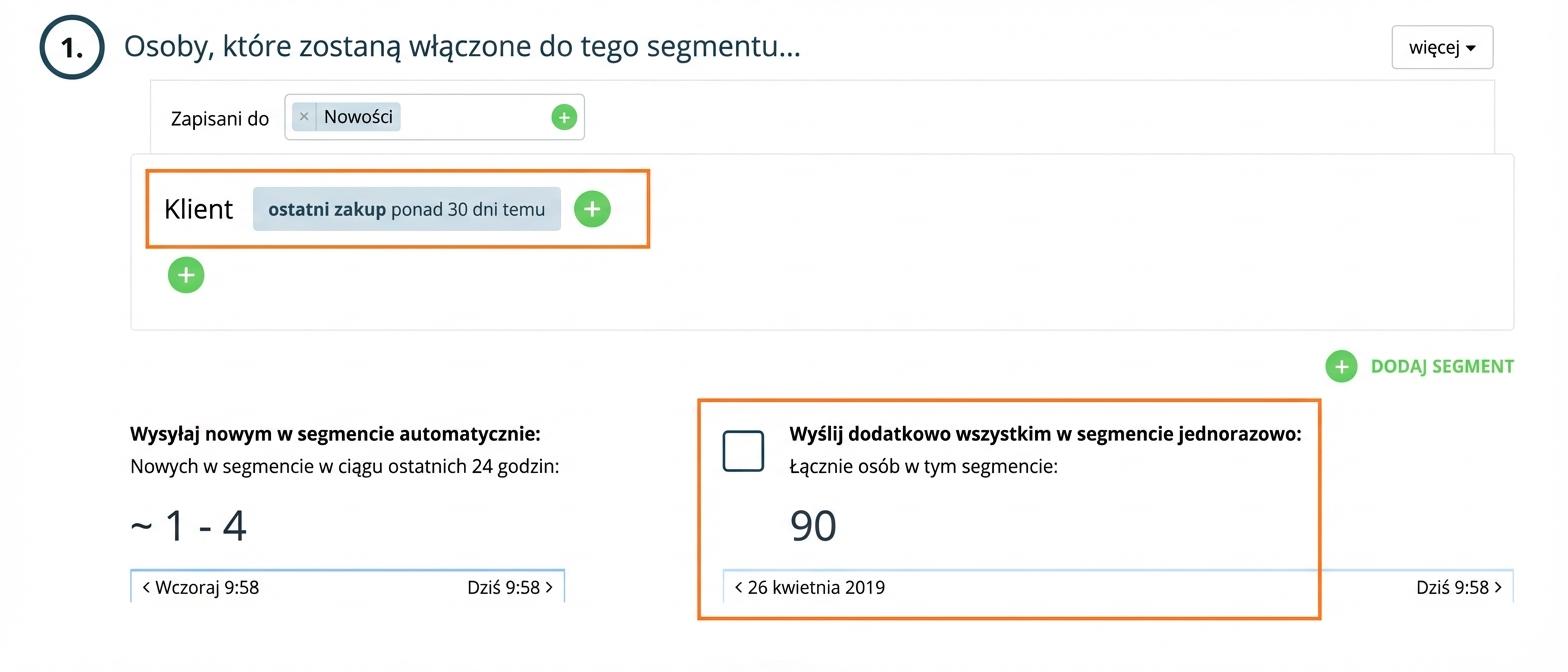Viewport: 1568px width, 672px height.
Task: Click the "~ 1 - 4" new subscribers estimate
Action: click(189, 526)
